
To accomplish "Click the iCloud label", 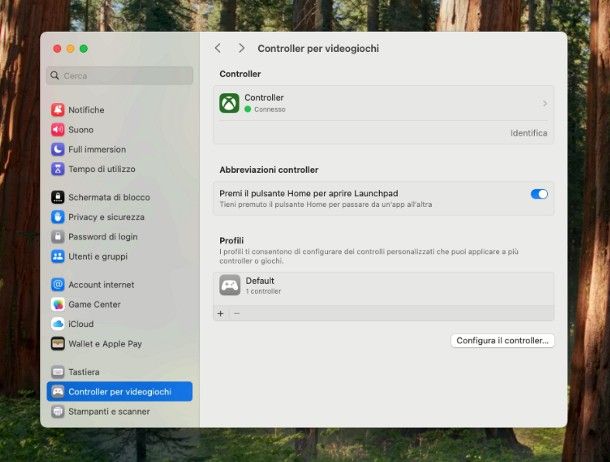I will [81, 324].
